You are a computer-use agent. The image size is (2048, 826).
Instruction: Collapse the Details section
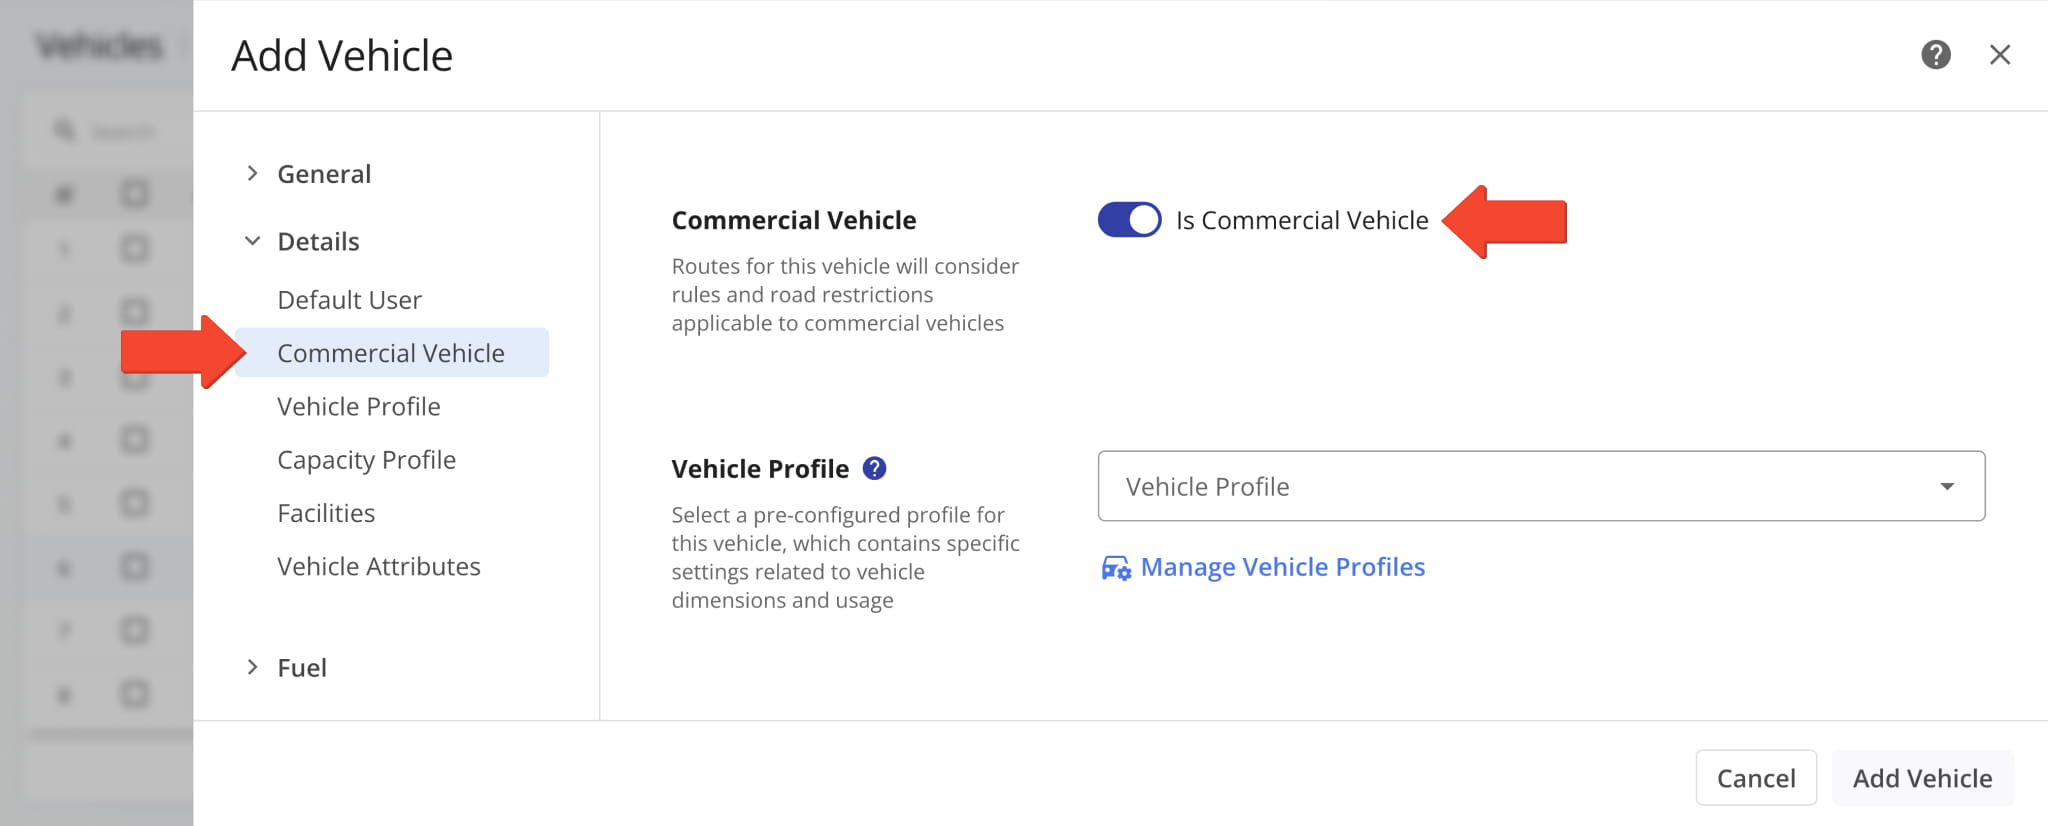pos(253,241)
